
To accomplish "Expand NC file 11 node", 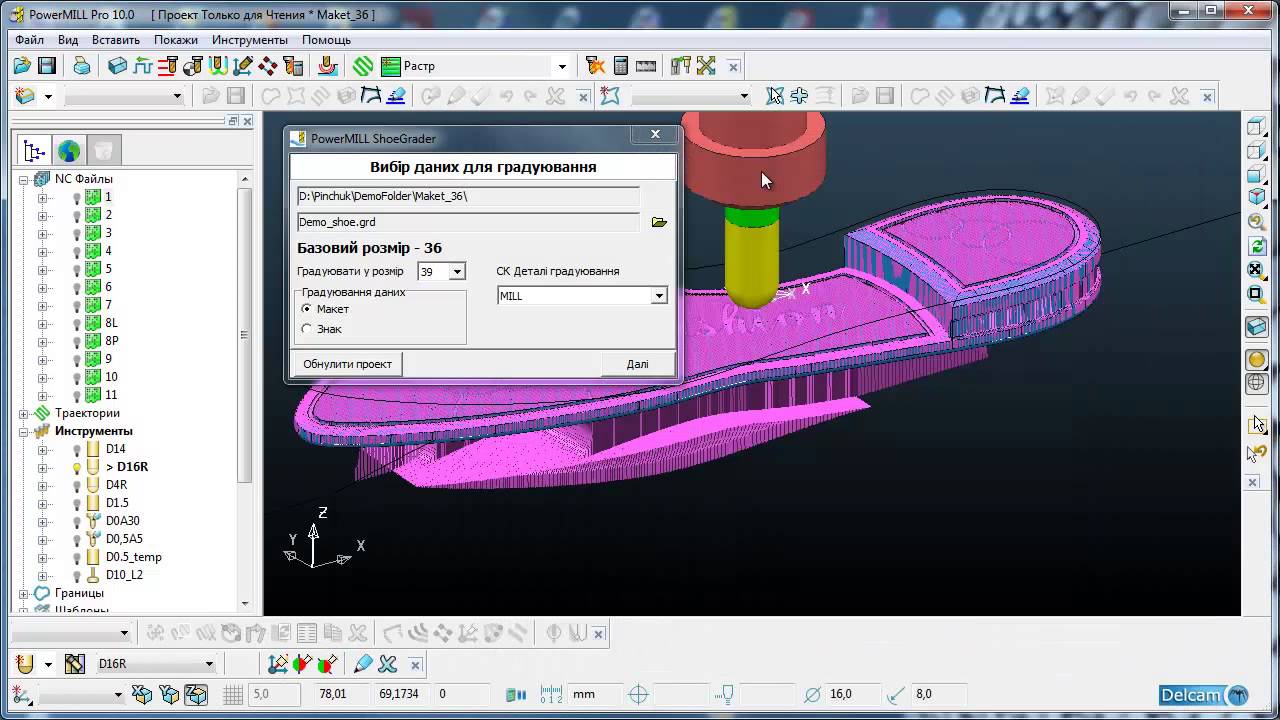I will (42, 395).
